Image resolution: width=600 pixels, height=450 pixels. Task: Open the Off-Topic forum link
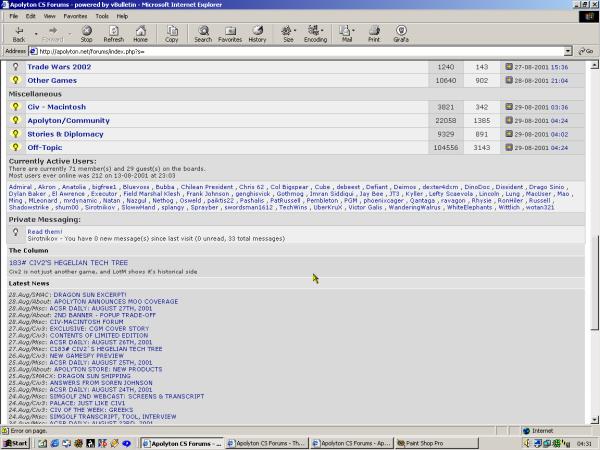pos(45,147)
